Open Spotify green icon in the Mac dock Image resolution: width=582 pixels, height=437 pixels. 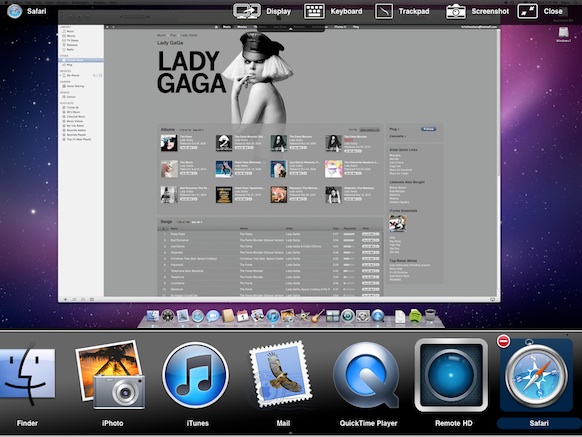click(x=415, y=317)
